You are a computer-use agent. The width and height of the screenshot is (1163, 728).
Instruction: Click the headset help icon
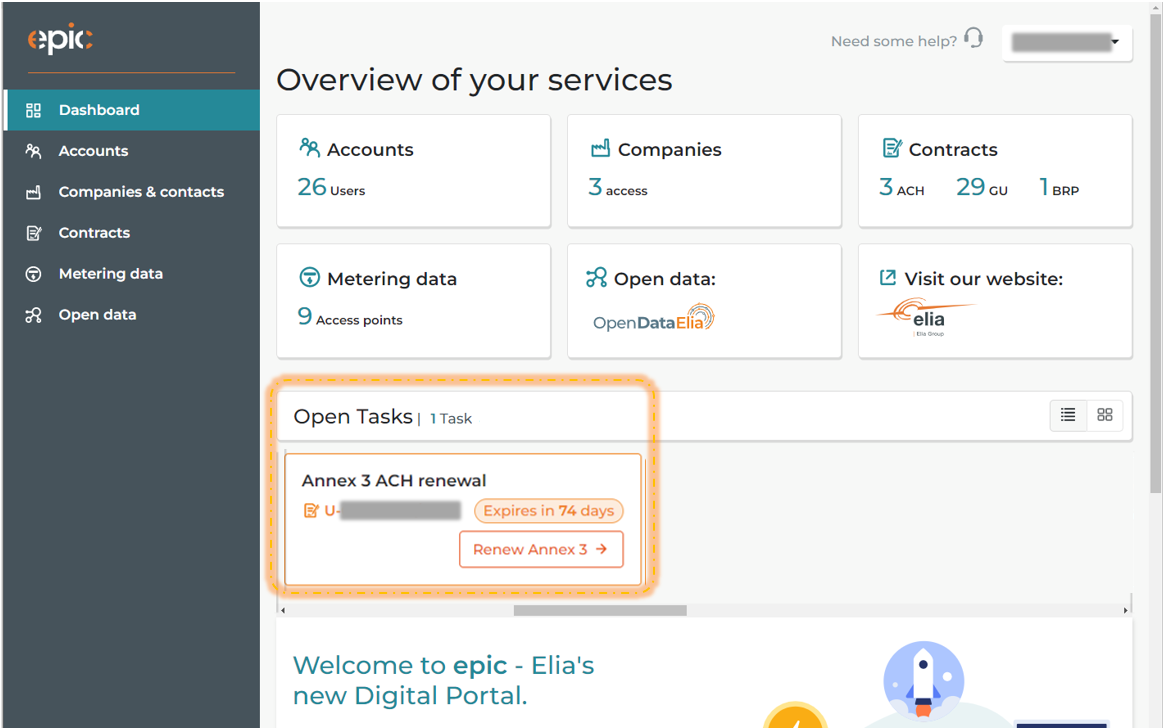point(973,38)
